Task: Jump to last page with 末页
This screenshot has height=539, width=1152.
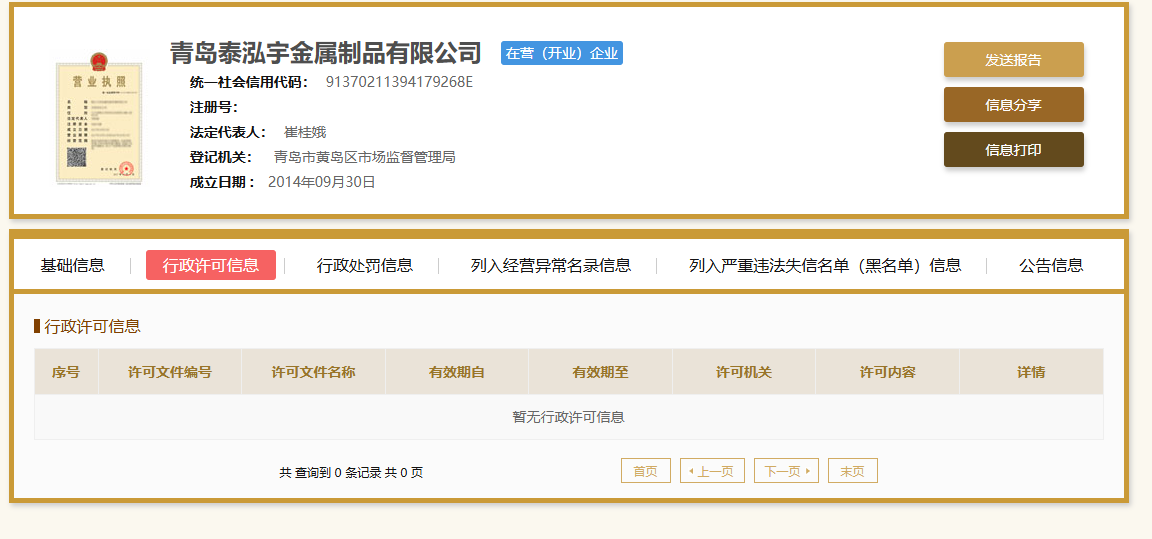Action: click(853, 471)
